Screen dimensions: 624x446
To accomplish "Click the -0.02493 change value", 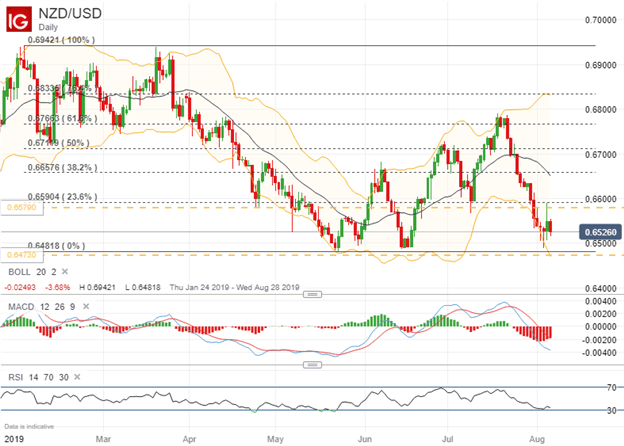I will [20, 287].
